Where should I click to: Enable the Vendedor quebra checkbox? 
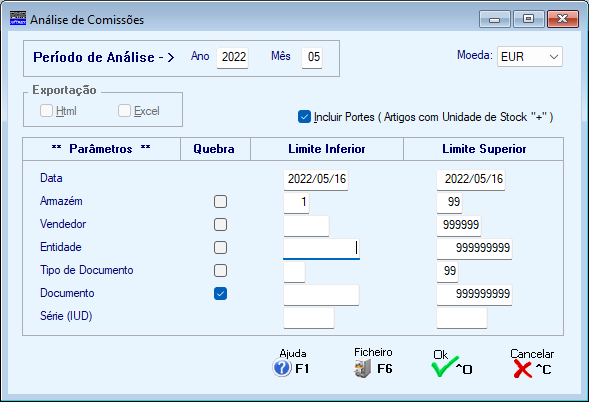pyautogui.click(x=220, y=225)
